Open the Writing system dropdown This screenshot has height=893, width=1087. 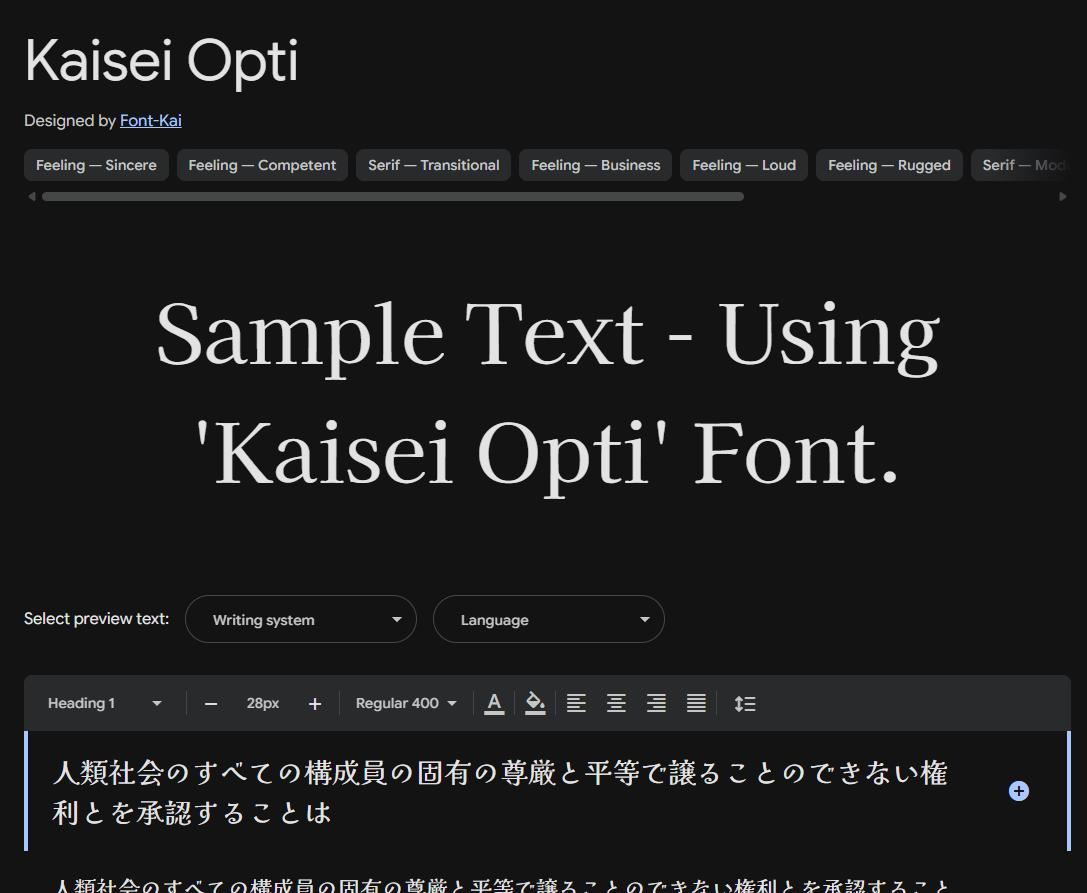301,619
